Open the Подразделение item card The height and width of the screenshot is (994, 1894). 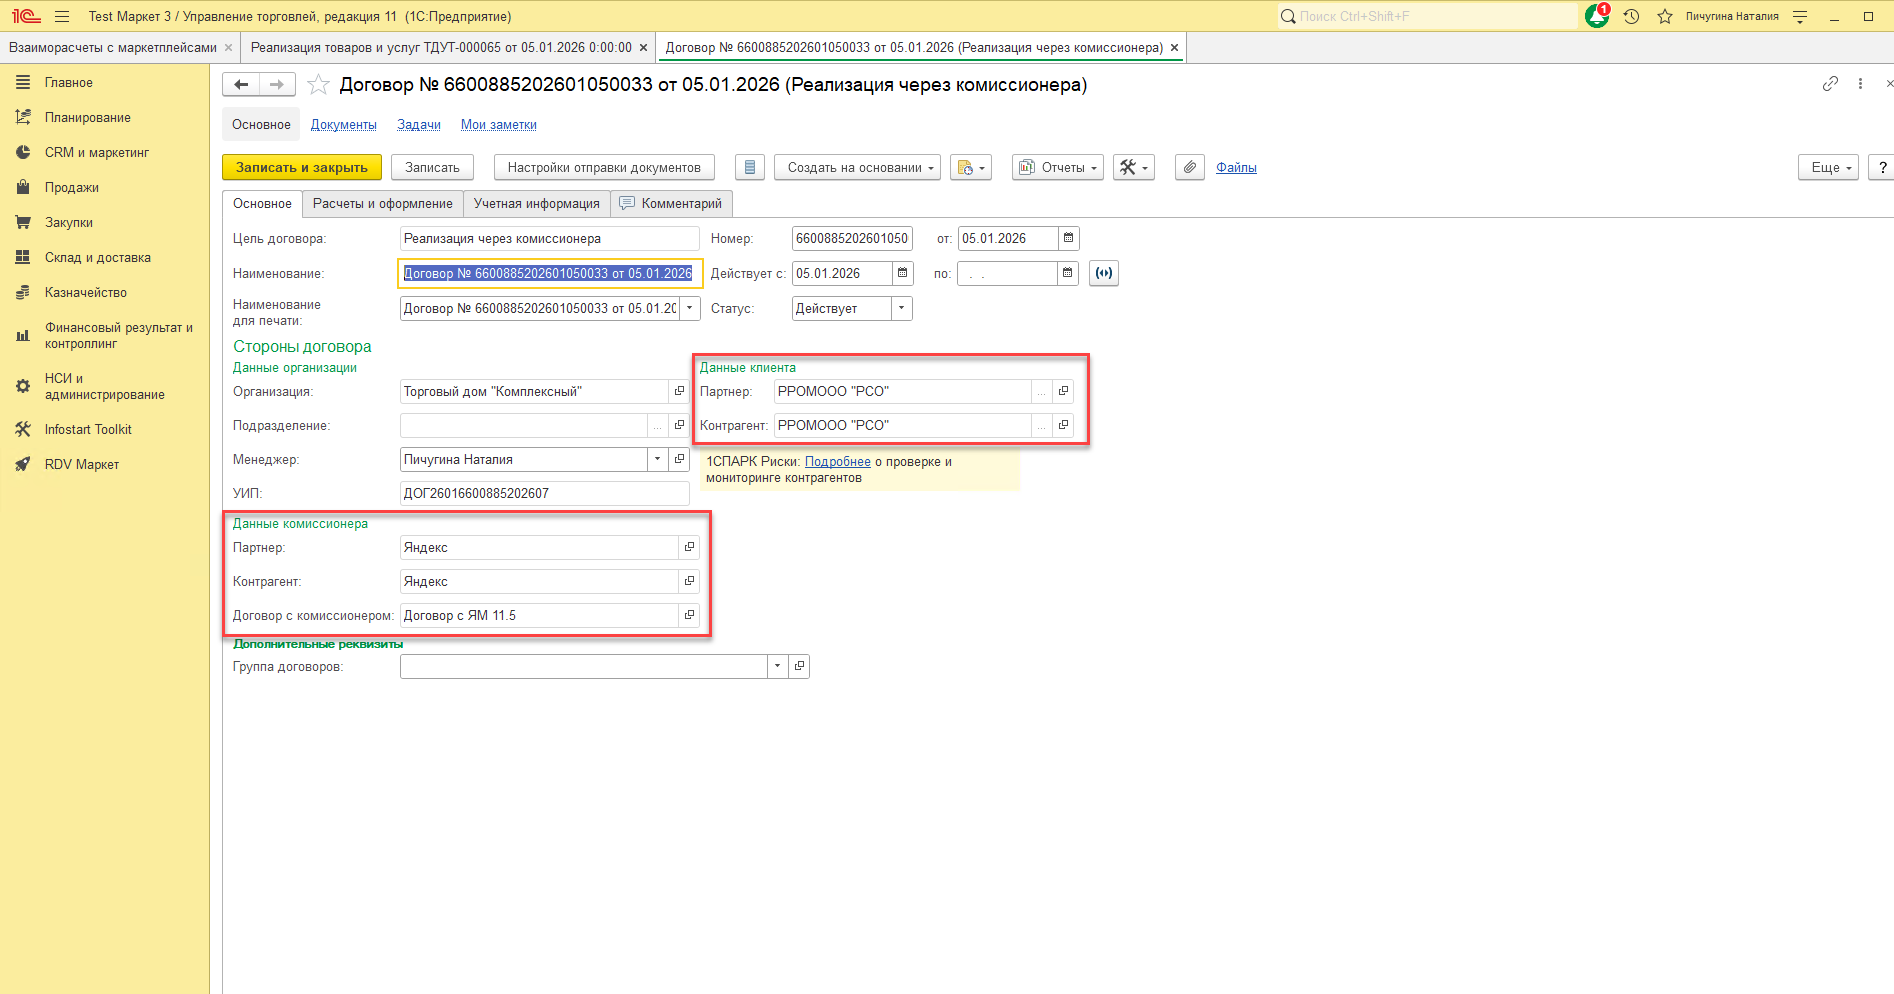(x=679, y=425)
